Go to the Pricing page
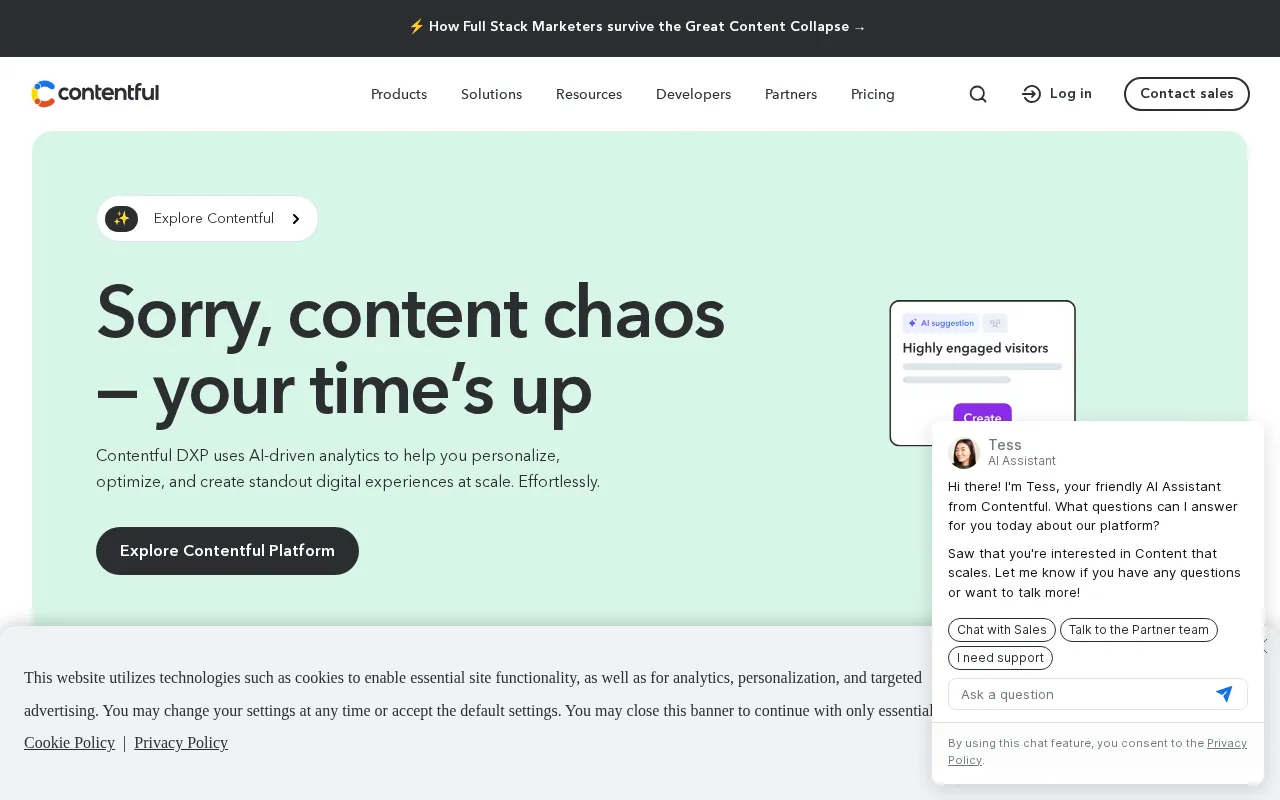This screenshot has height=800, width=1280. [x=873, y=94]
